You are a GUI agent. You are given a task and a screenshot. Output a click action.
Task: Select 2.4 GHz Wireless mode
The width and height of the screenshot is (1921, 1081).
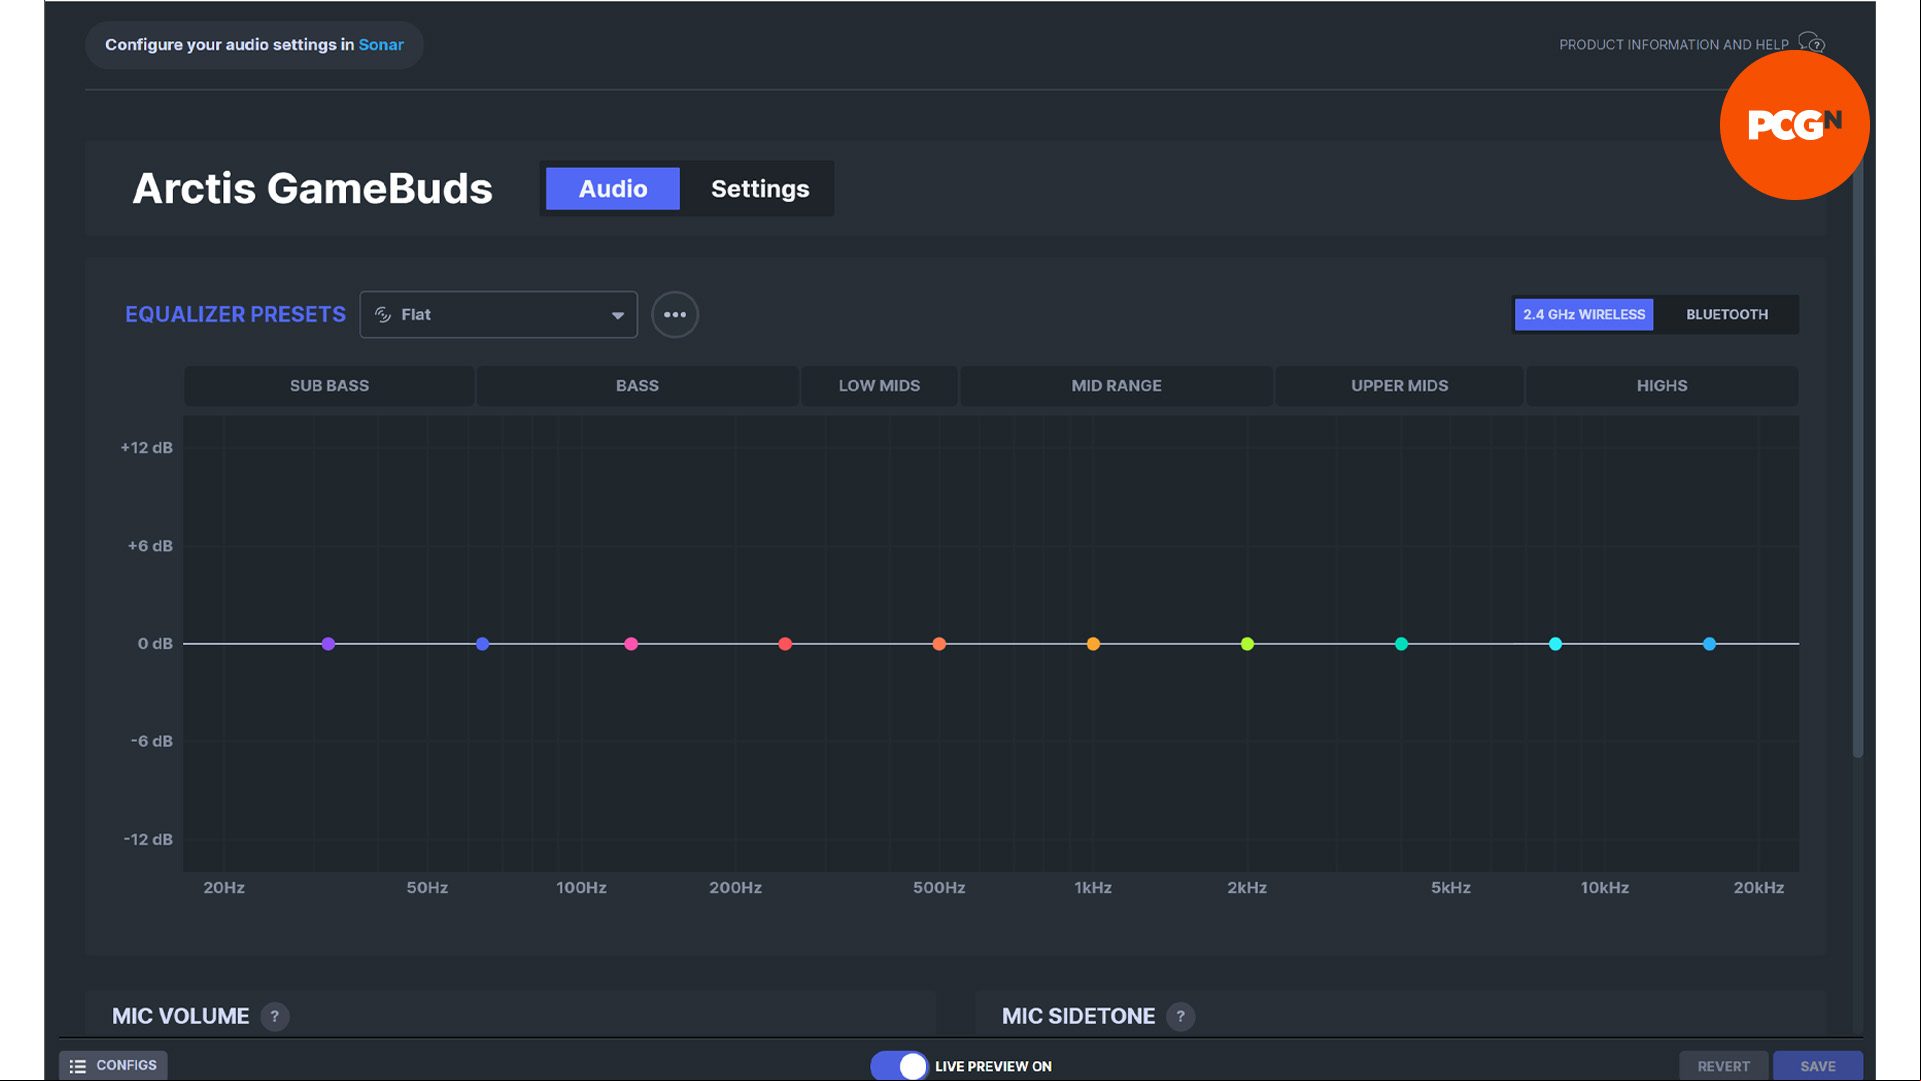coord(1583,314)
